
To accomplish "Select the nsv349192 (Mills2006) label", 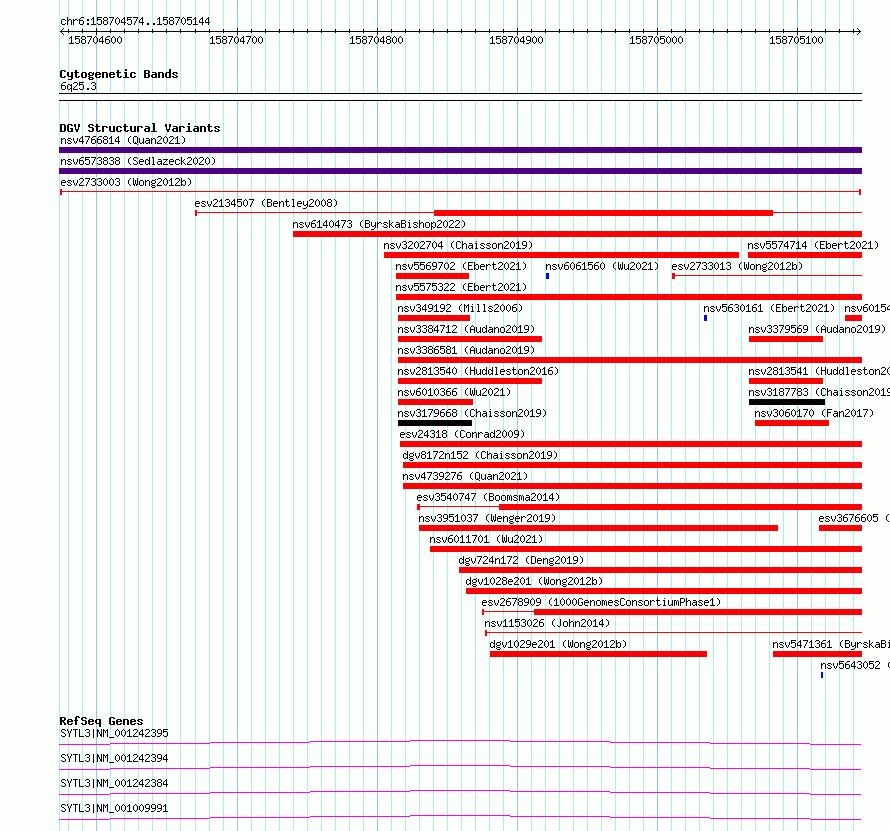I will point(460,308).
